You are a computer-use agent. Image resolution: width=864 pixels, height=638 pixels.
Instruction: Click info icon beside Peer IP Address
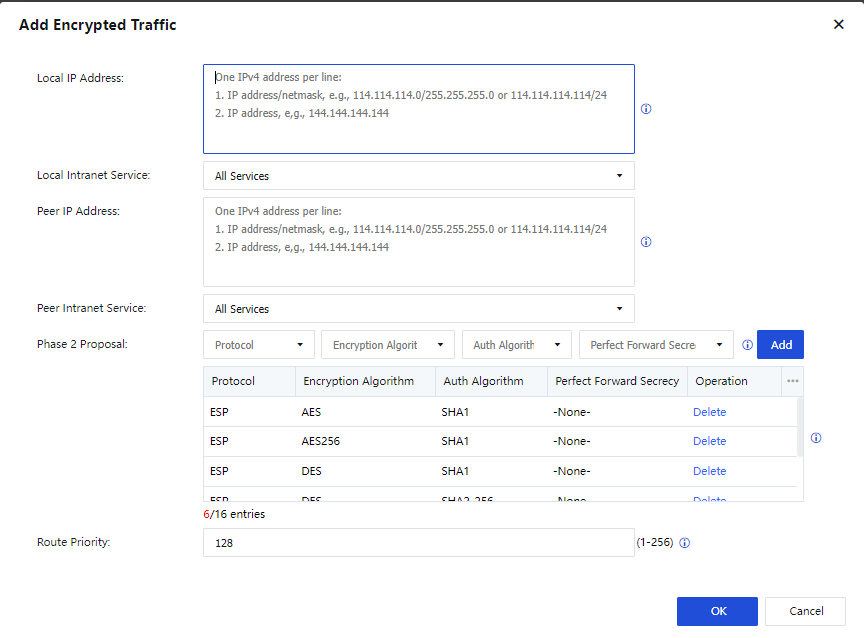[646, 242]
